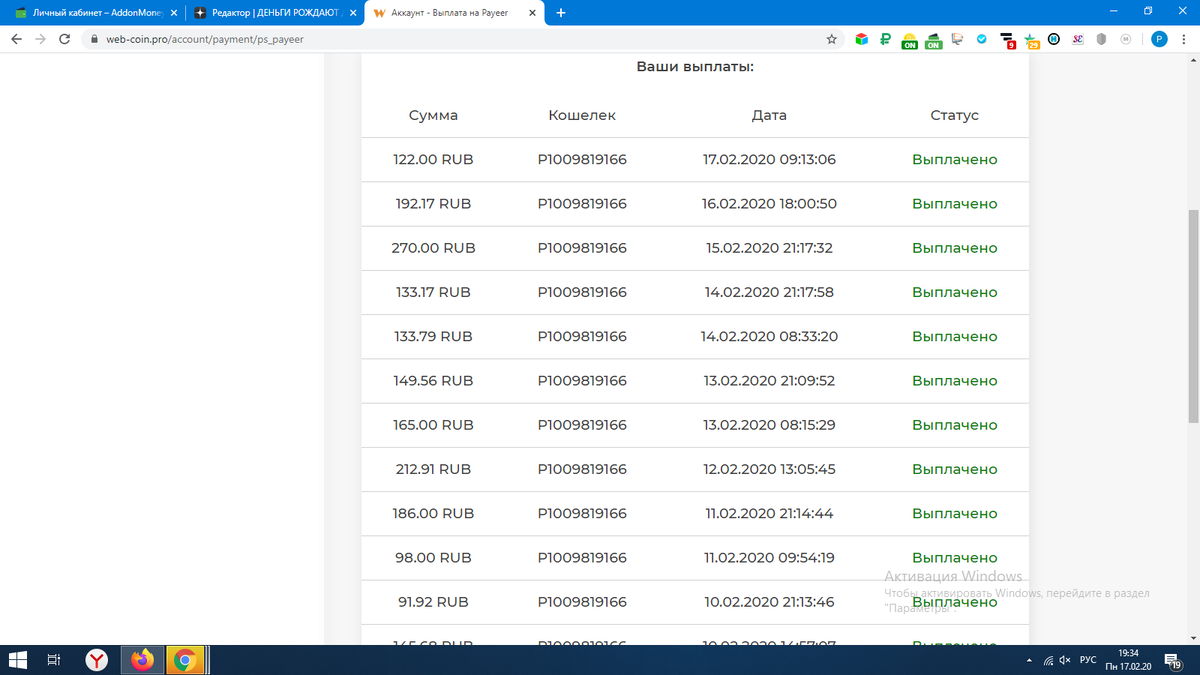
Task: Open the extension with red badge 9
Action: pyautogui.click(x=1008, y=40)
